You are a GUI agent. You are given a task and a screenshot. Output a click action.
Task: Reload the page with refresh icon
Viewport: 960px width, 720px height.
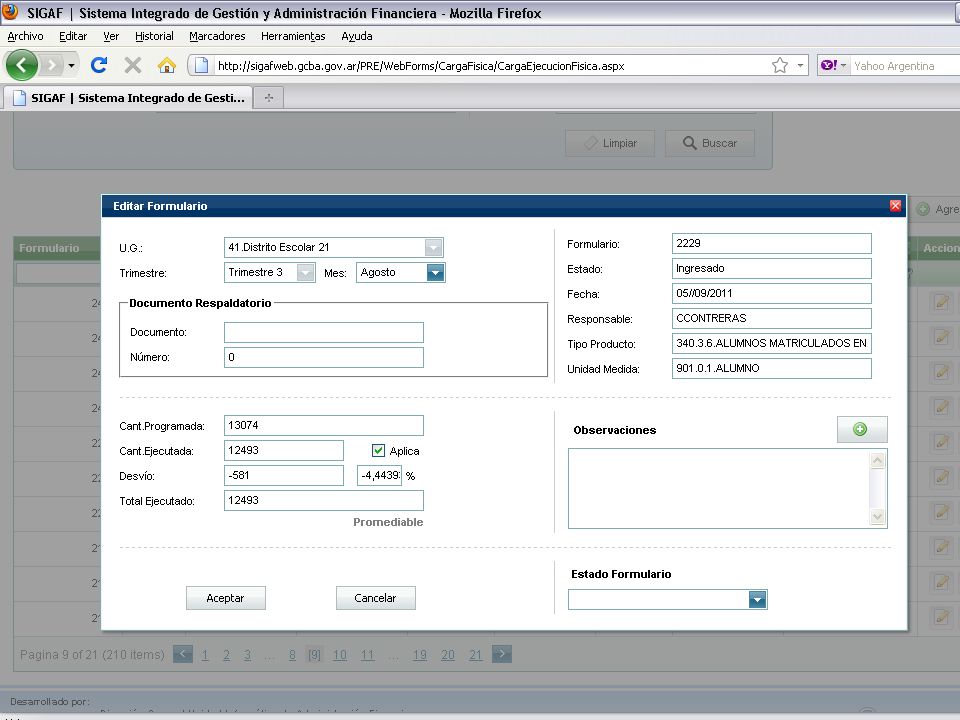point(99,65)
